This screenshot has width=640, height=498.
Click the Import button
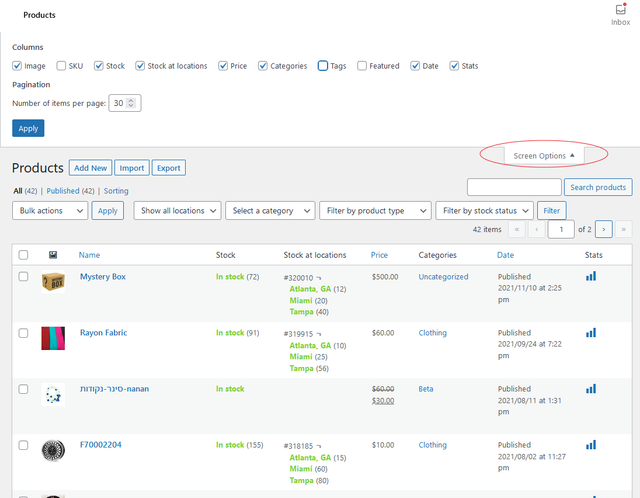tap(132, 168)
